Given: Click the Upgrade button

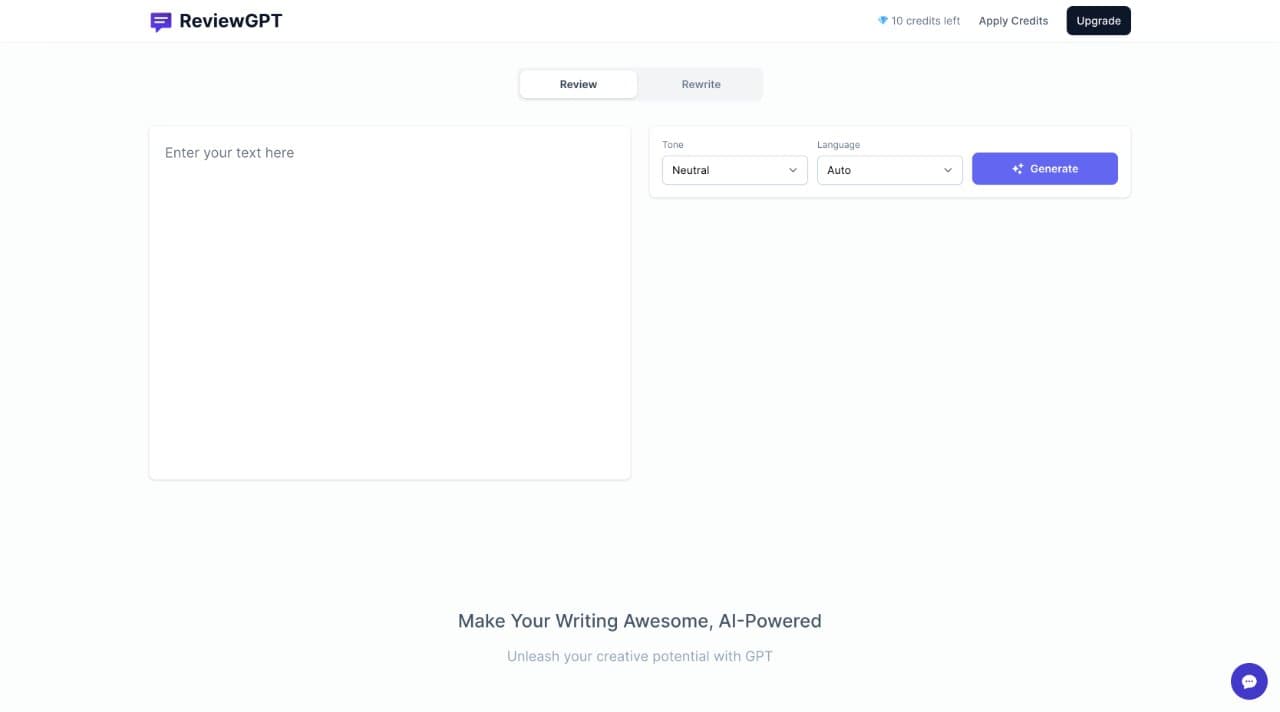Looking at the screenshot, I should click(1098, 21).
